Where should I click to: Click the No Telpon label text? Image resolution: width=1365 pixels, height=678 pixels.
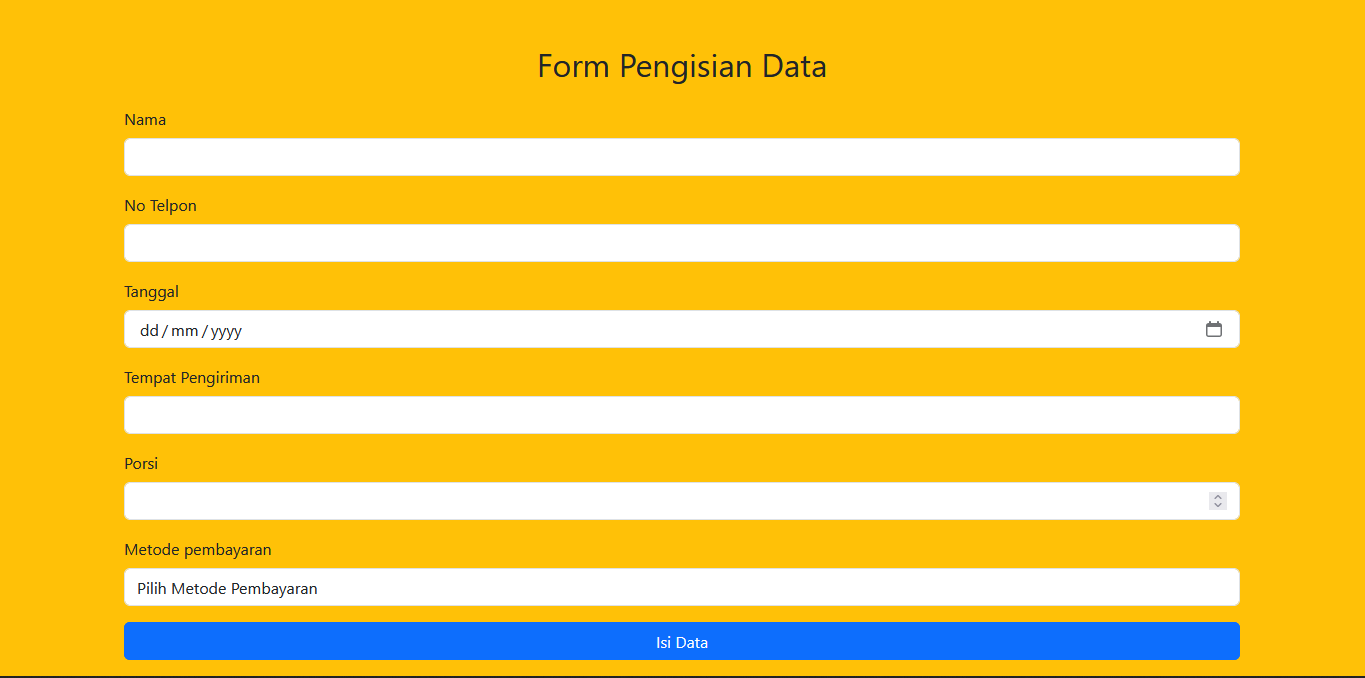click(x=160, y=206)
